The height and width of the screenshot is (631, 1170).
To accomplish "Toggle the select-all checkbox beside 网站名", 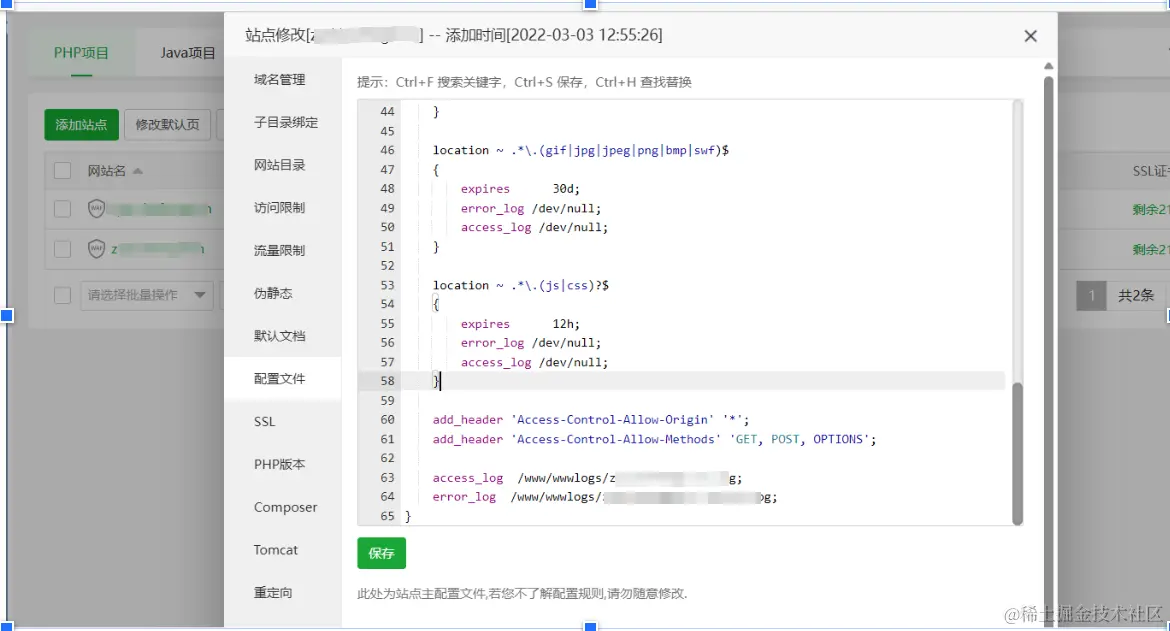I will (x=63, y=171).
